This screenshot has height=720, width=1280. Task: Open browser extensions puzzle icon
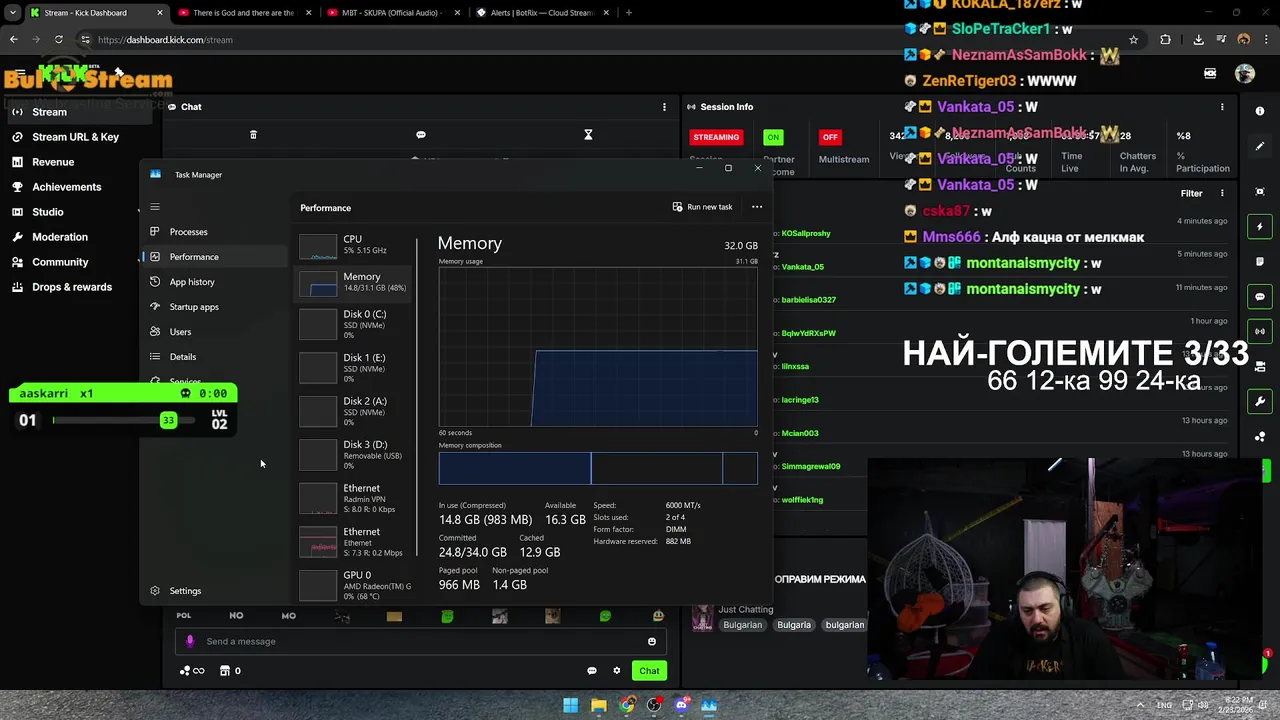1165,40
